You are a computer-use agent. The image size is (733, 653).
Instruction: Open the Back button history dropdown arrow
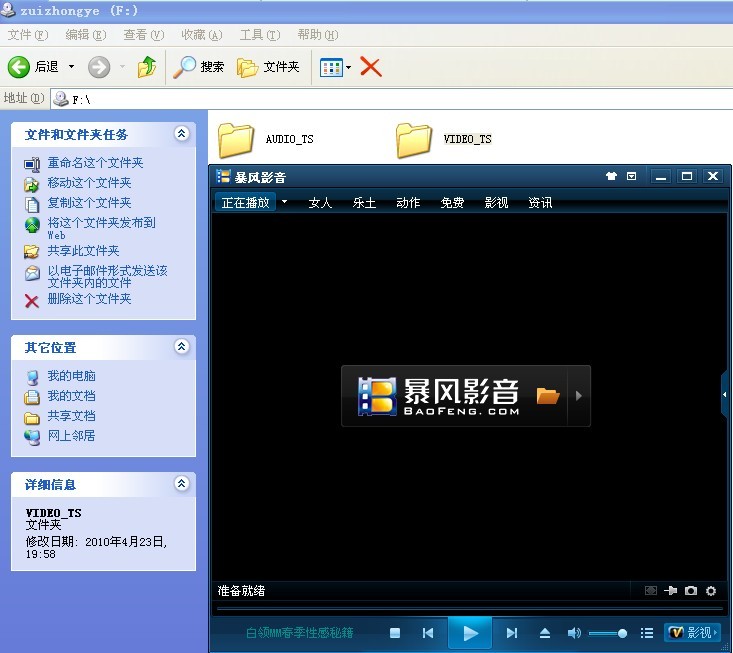(72, 67)
